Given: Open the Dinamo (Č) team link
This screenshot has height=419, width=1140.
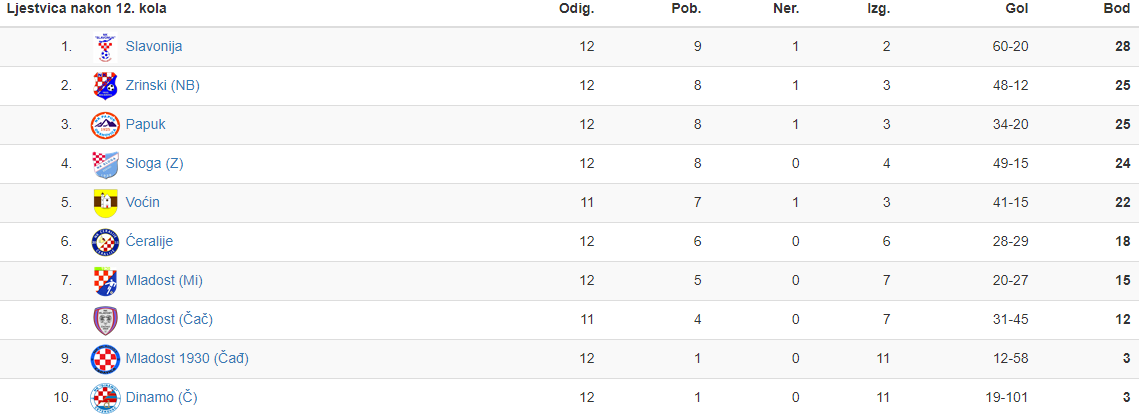Looking at the screenshot, I should [161, 398].
